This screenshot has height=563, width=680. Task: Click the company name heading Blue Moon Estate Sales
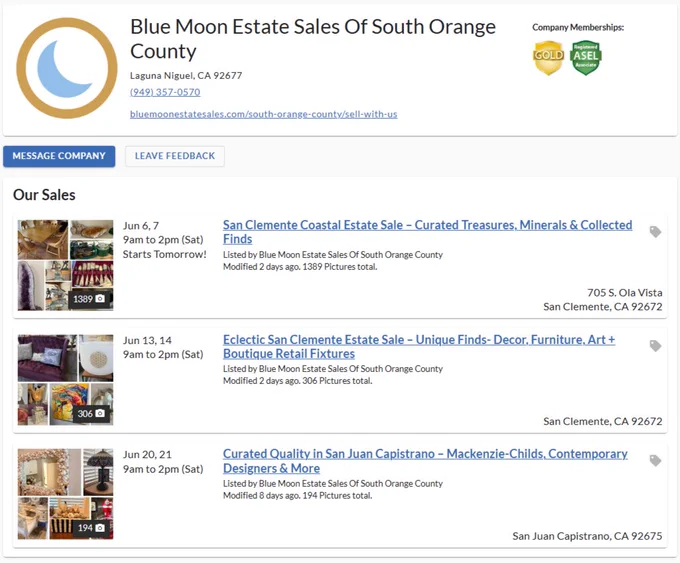click(313, 39)
